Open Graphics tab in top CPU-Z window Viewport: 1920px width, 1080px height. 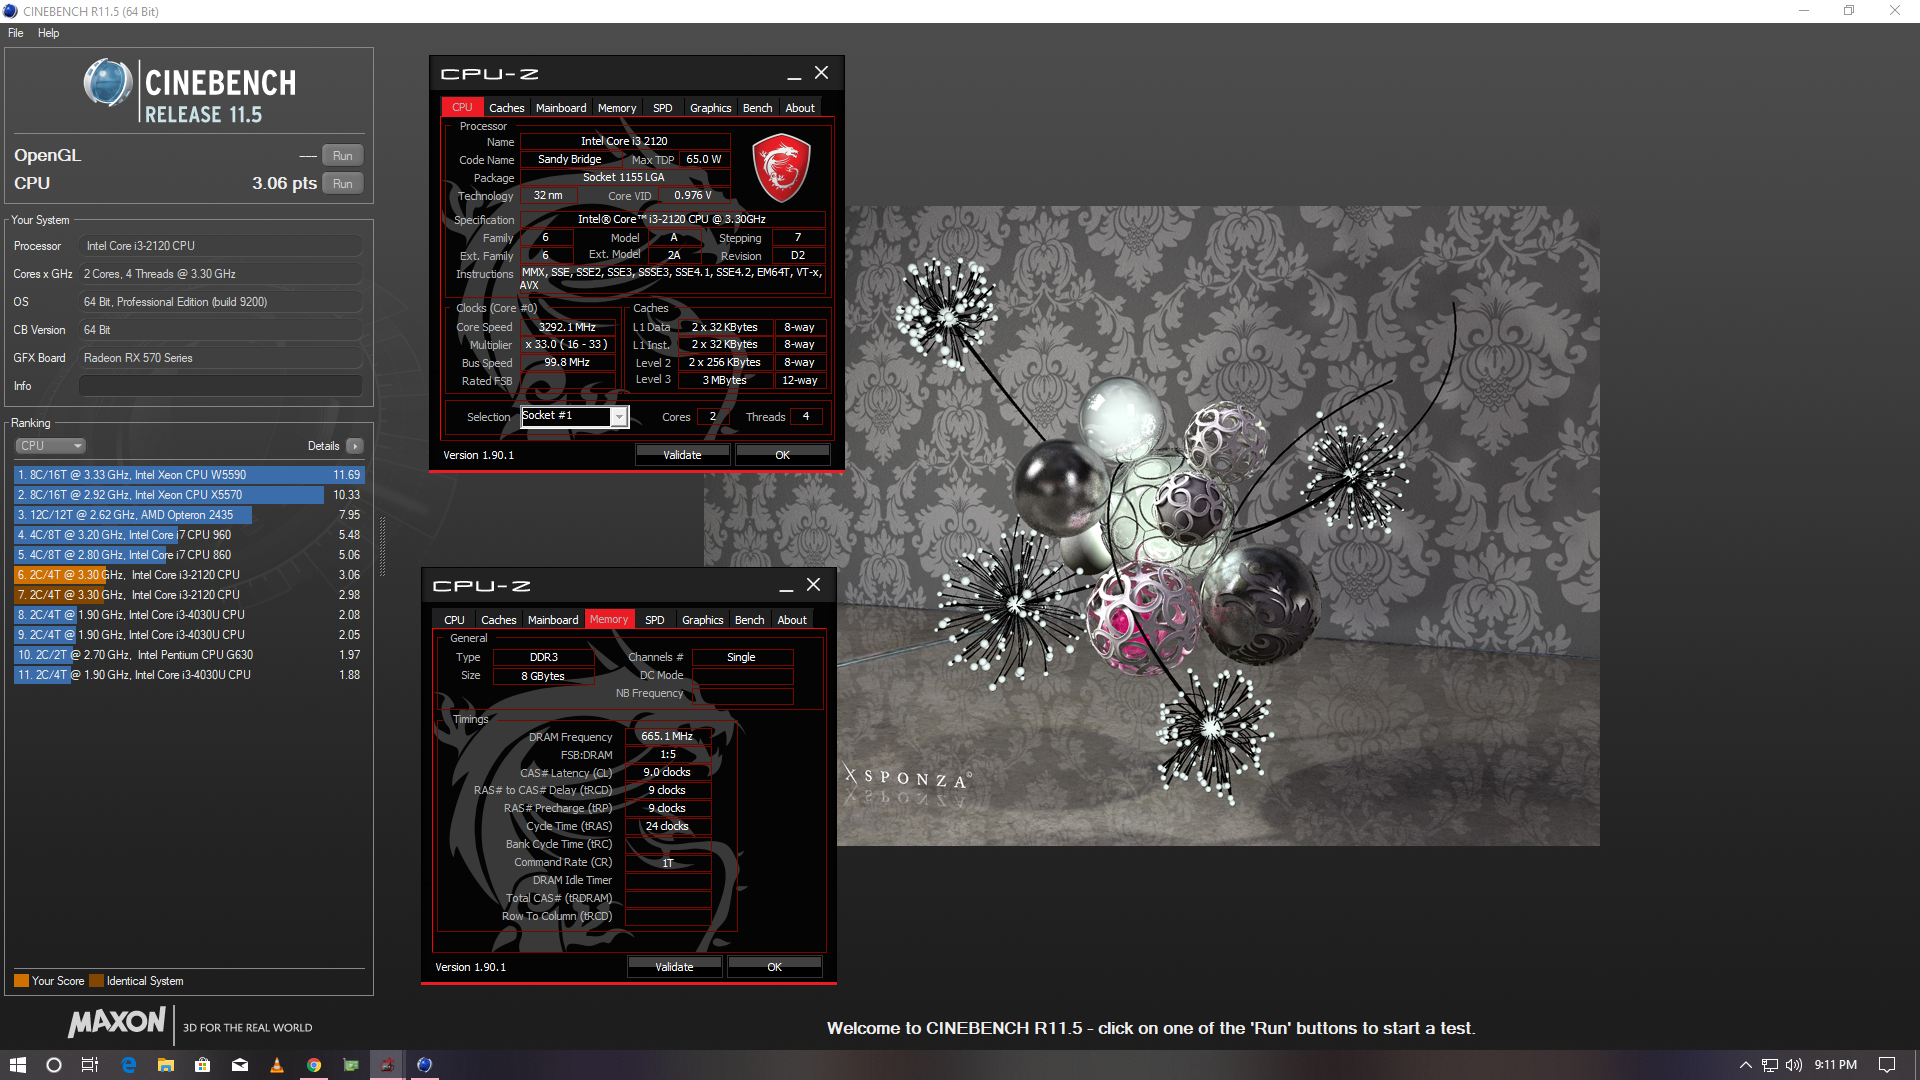(x=711, y=108)
